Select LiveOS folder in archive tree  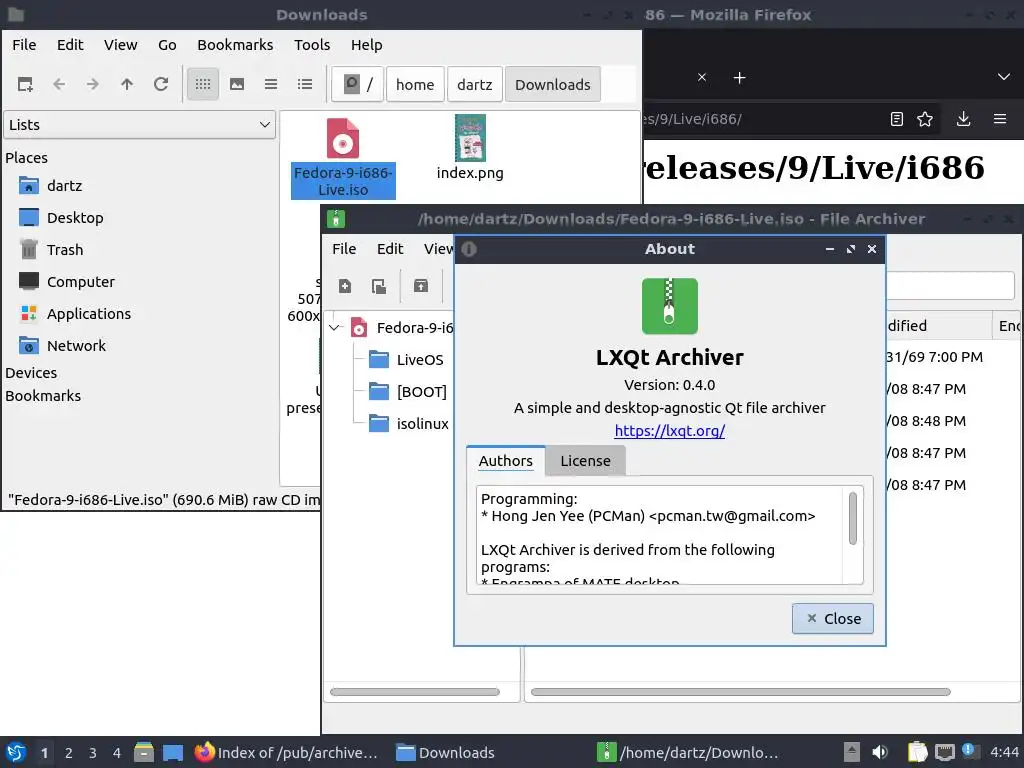click(406, 359)
